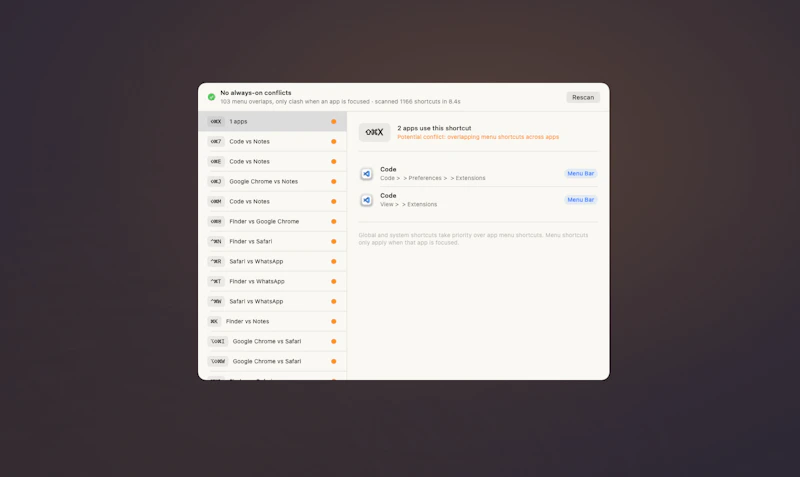800x477 pixels.
Task: Click Menu Bar badge on View > Extensions entry
Action: tap(581, 200)
